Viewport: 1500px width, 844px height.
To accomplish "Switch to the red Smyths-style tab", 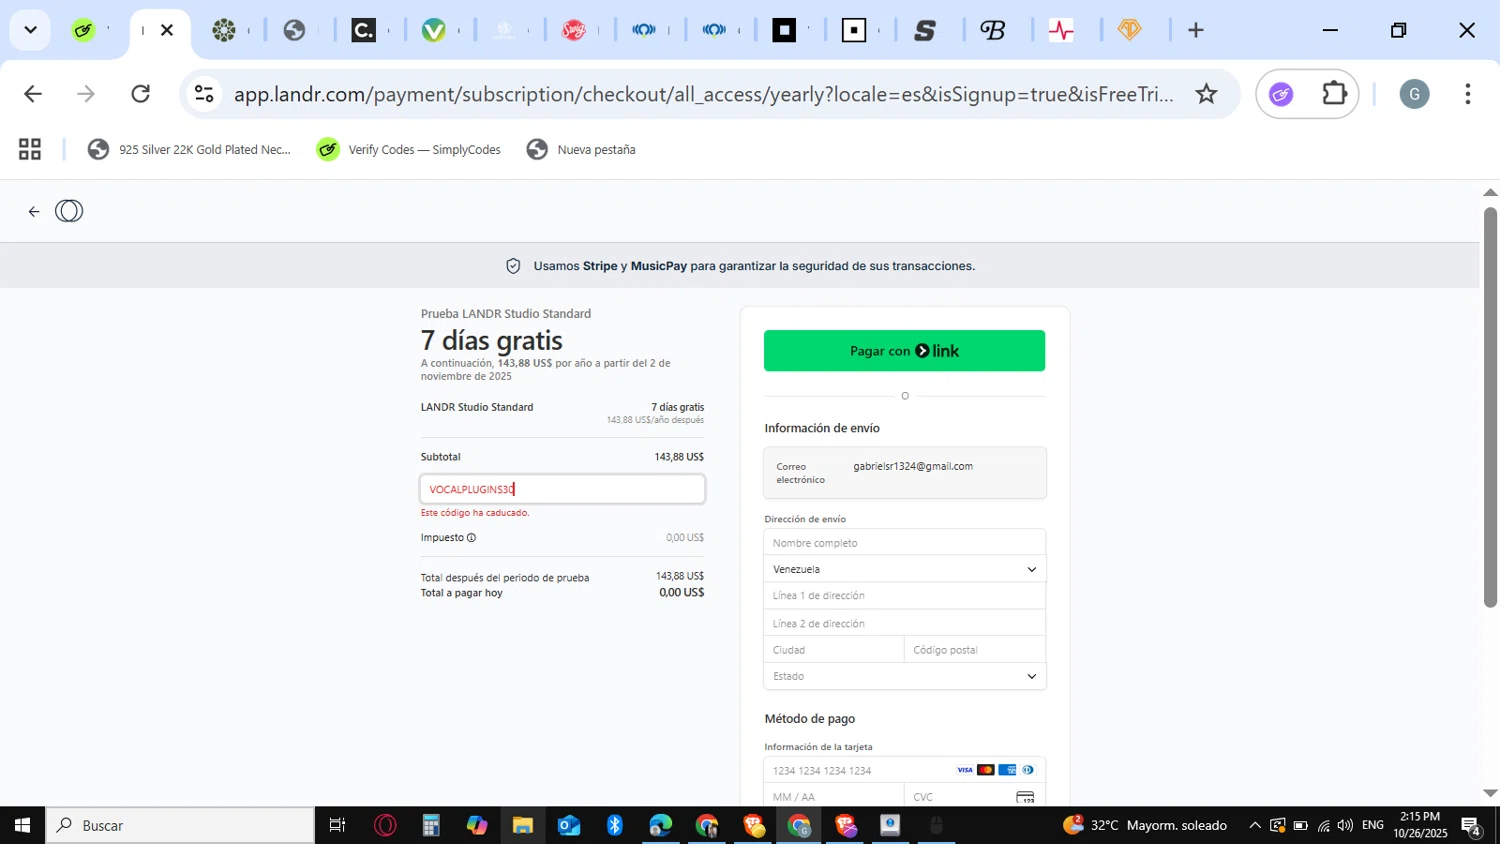I will pyautogui.click(x=574, y=30).
